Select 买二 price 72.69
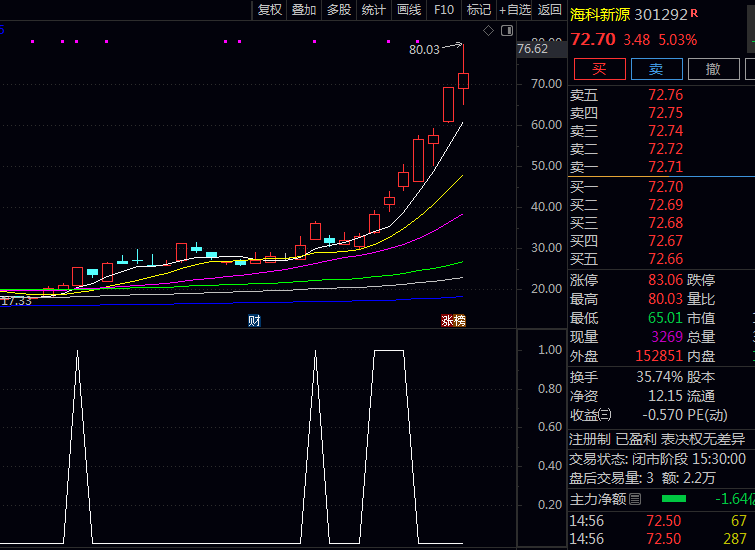 tap(665, 205)
